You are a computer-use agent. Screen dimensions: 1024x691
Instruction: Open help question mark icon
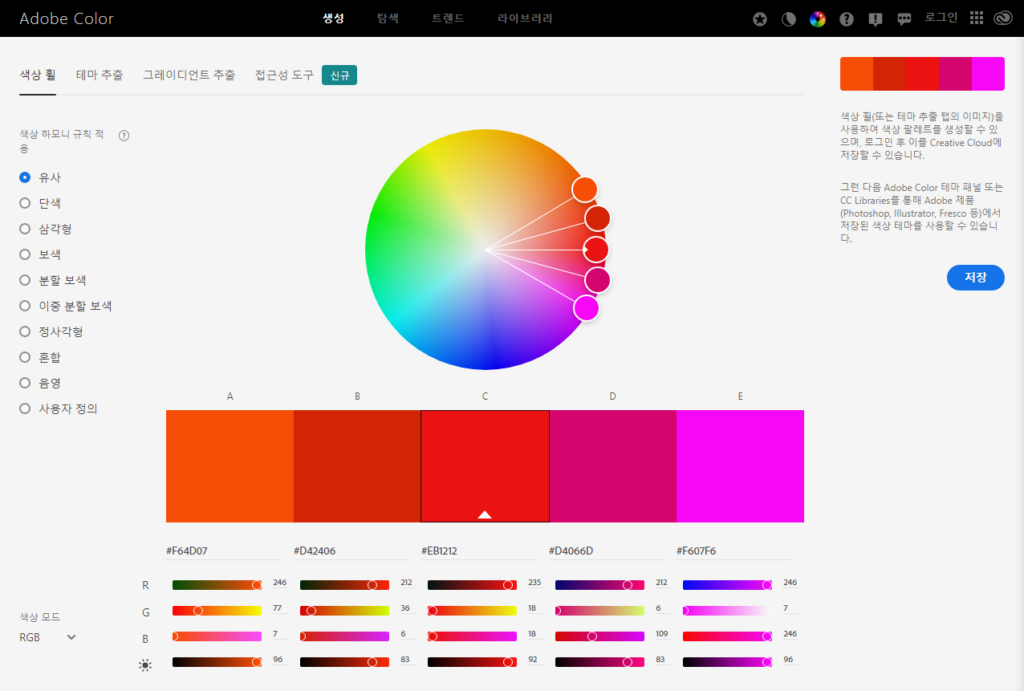[847, 19]
